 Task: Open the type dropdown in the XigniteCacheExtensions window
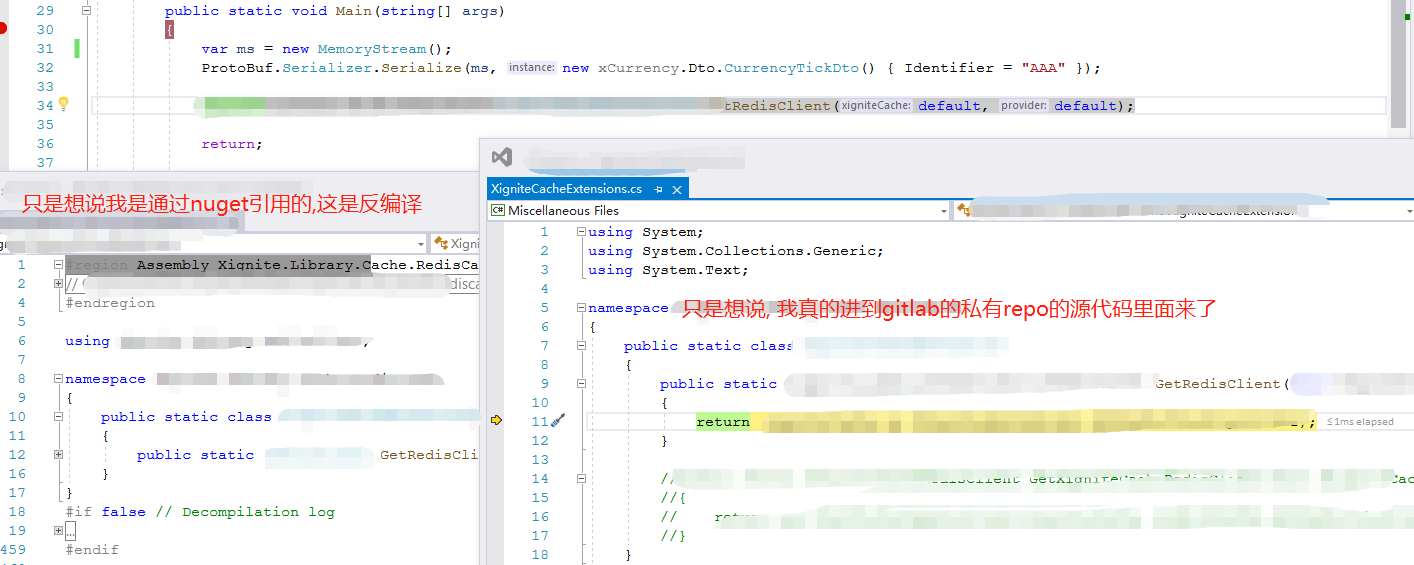(x=1409, y=211)
